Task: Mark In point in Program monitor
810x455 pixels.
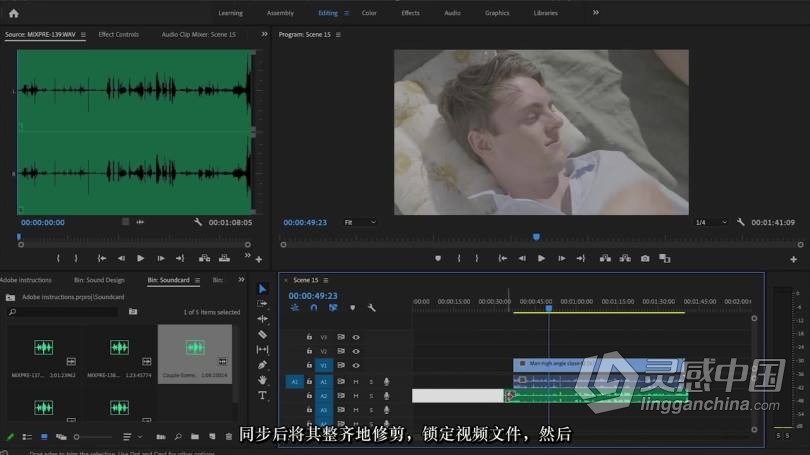Action: click(459, 258)
